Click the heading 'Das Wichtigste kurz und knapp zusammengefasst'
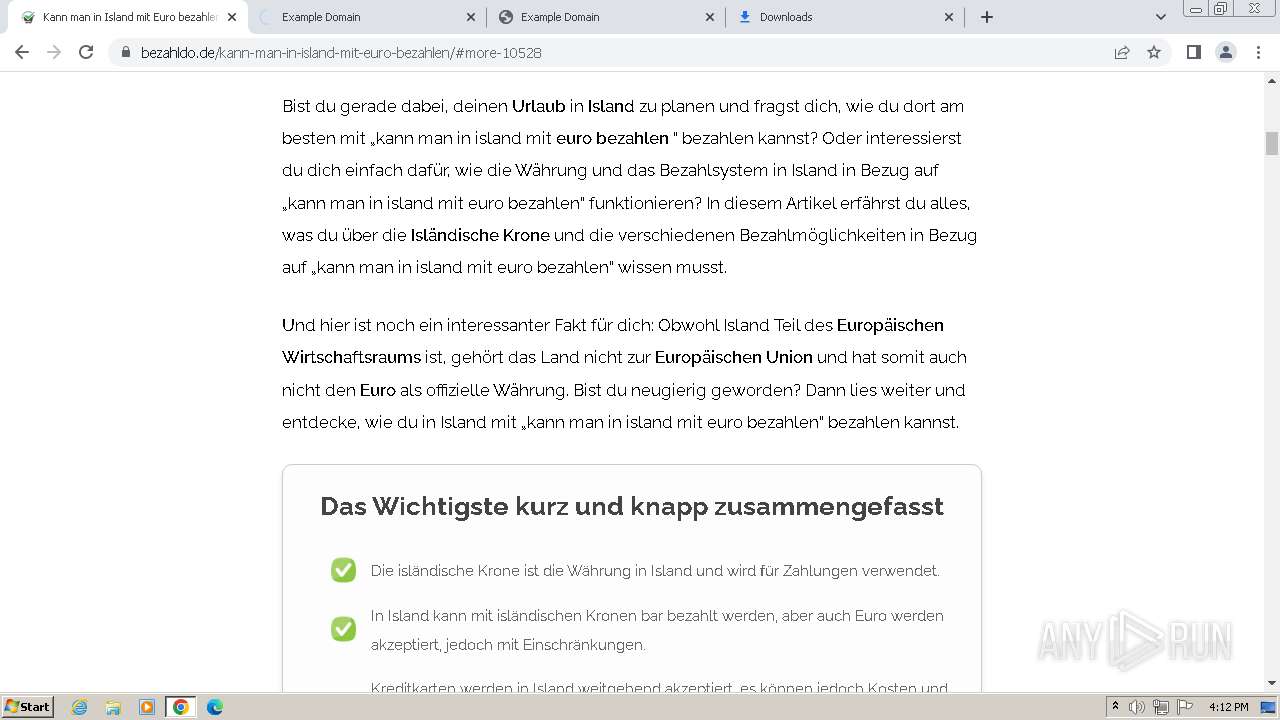Viewport: 1280px width, 720px height. (x=632, y=506)
